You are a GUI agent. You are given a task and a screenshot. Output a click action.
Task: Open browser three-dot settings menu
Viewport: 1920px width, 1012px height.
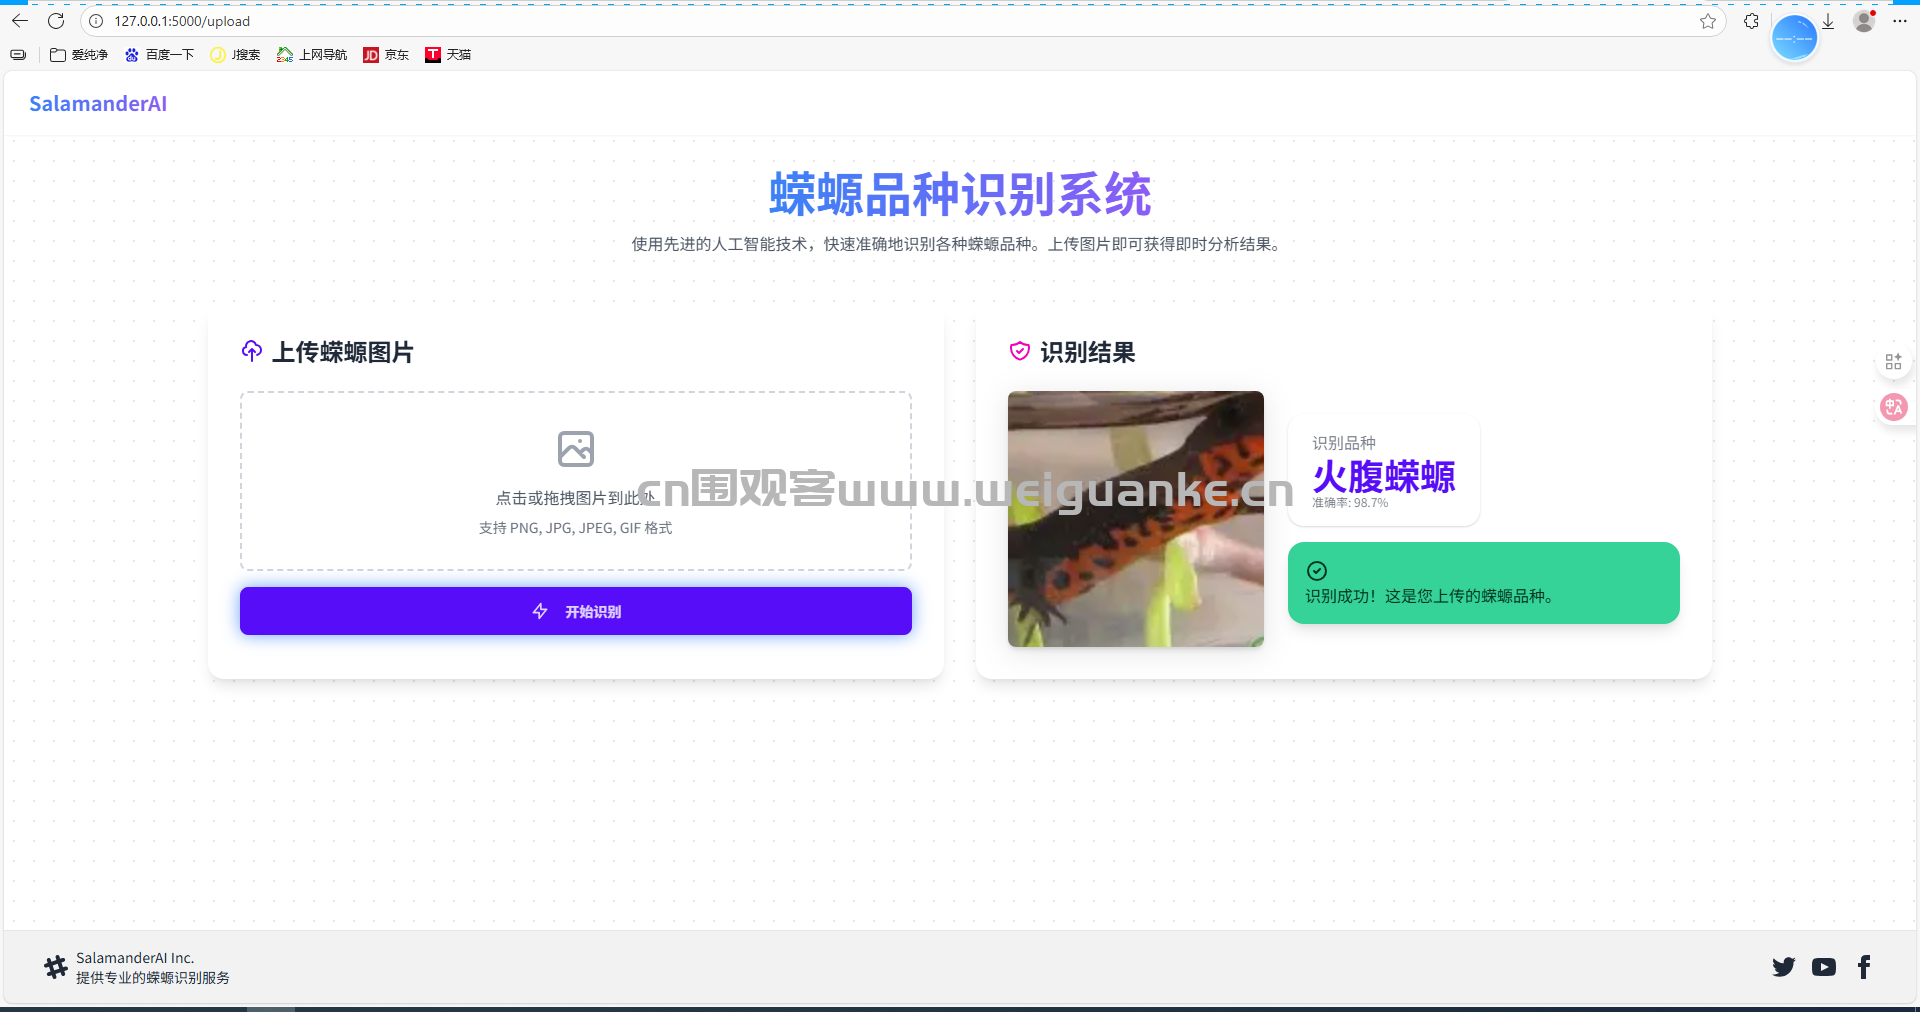(x=1900, y=21)
